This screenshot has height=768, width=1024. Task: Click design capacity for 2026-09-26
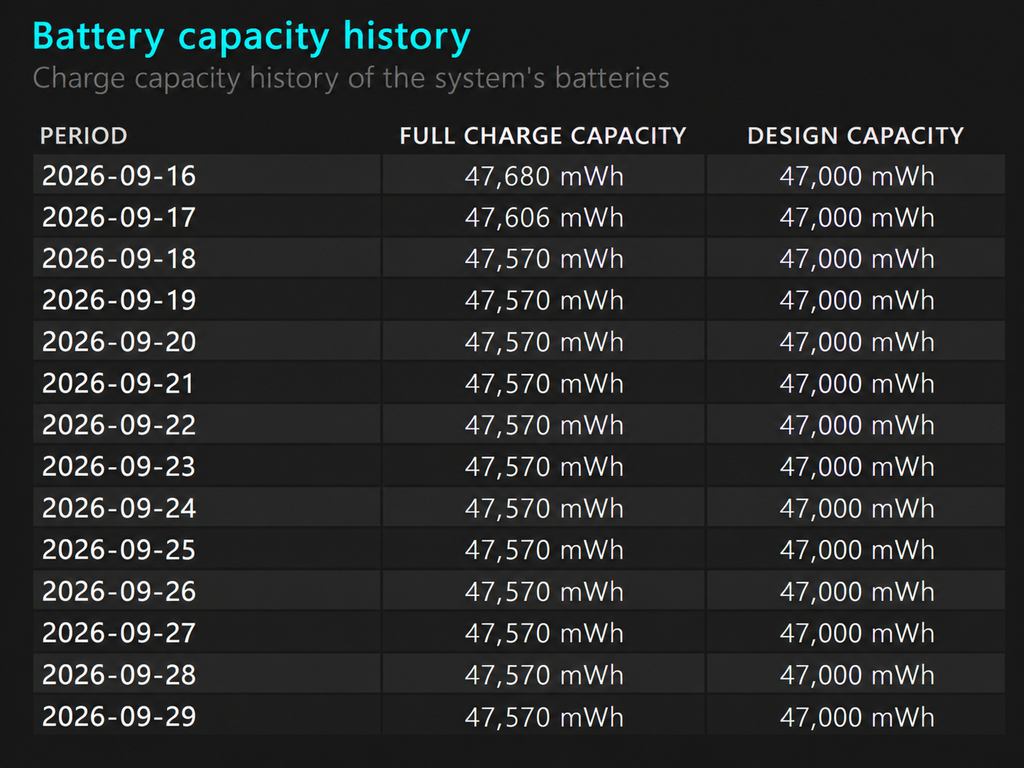[x=857, y=592]
